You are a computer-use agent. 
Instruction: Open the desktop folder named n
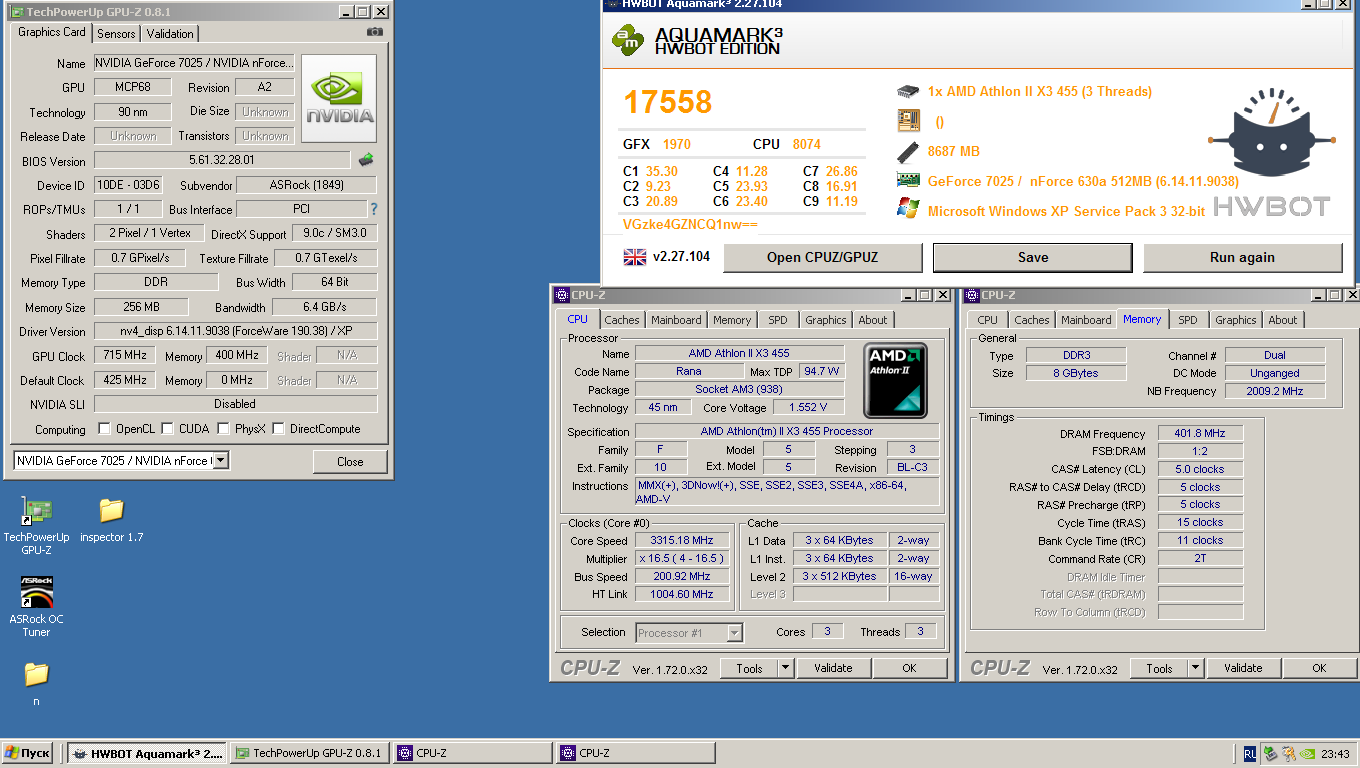tap(36, 684)
